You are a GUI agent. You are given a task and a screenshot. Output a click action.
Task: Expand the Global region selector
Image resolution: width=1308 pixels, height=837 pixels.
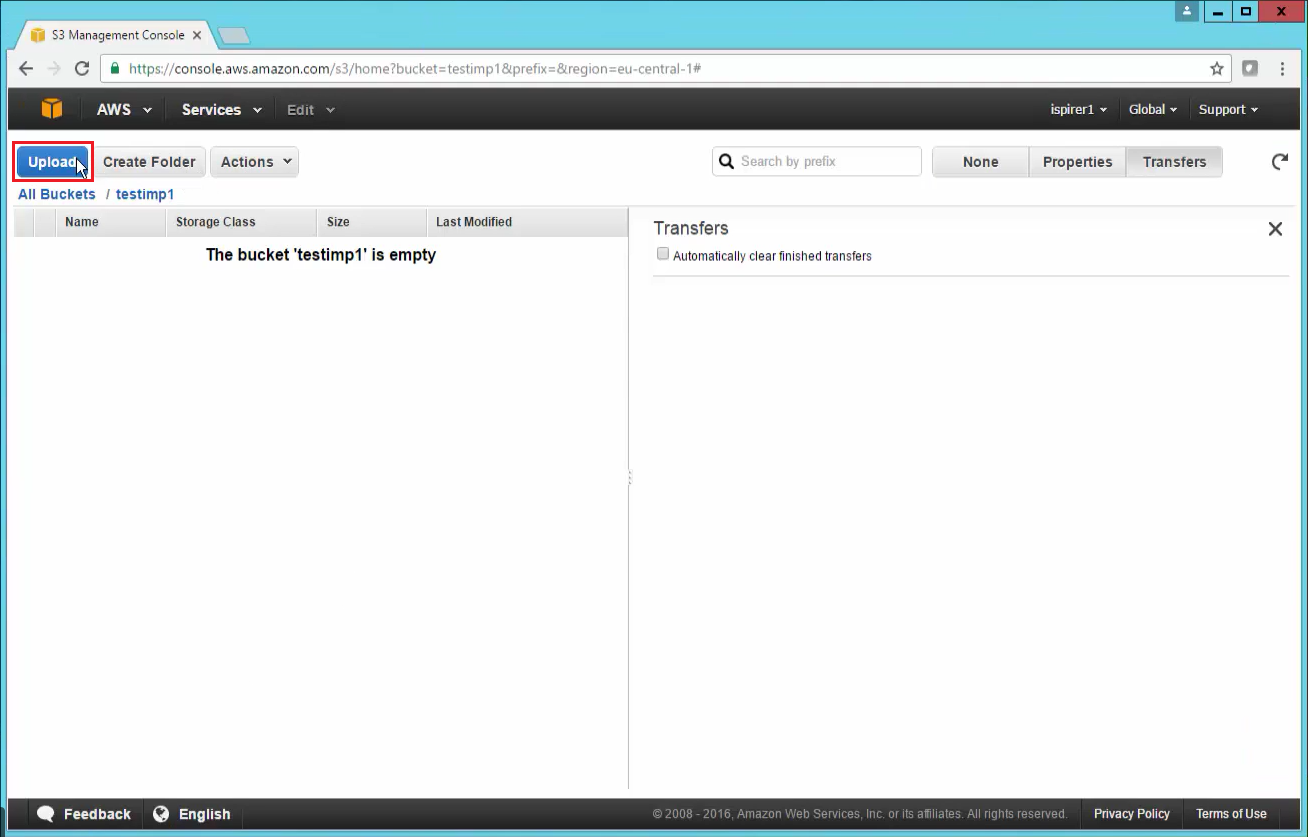(1152, 110)
